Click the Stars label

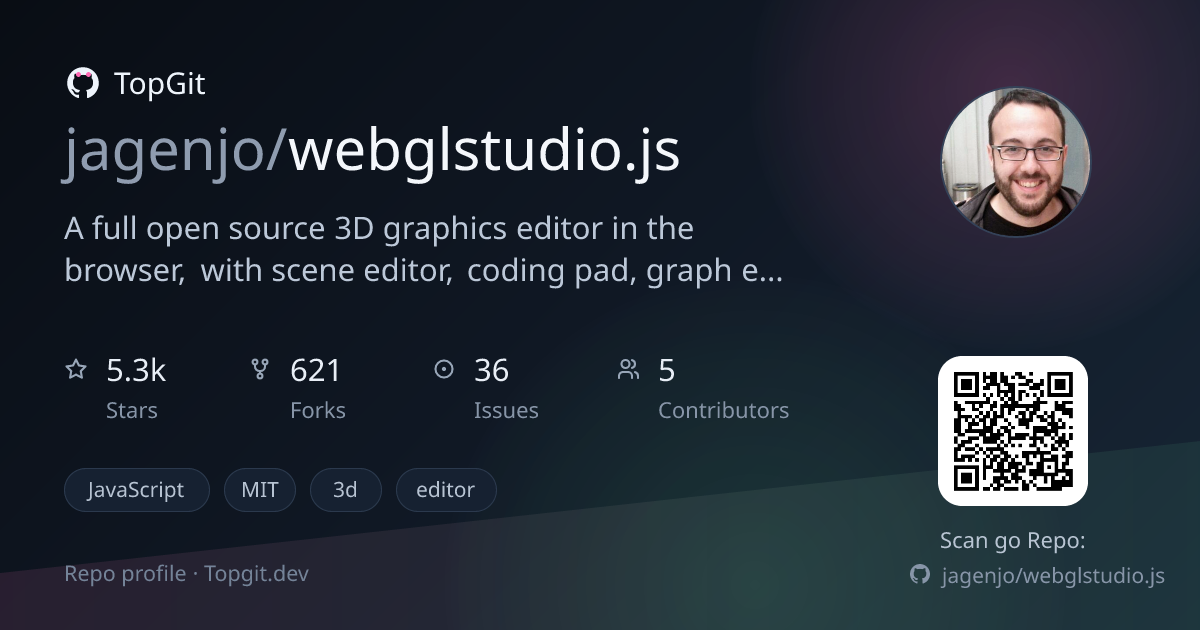(132, 410)
